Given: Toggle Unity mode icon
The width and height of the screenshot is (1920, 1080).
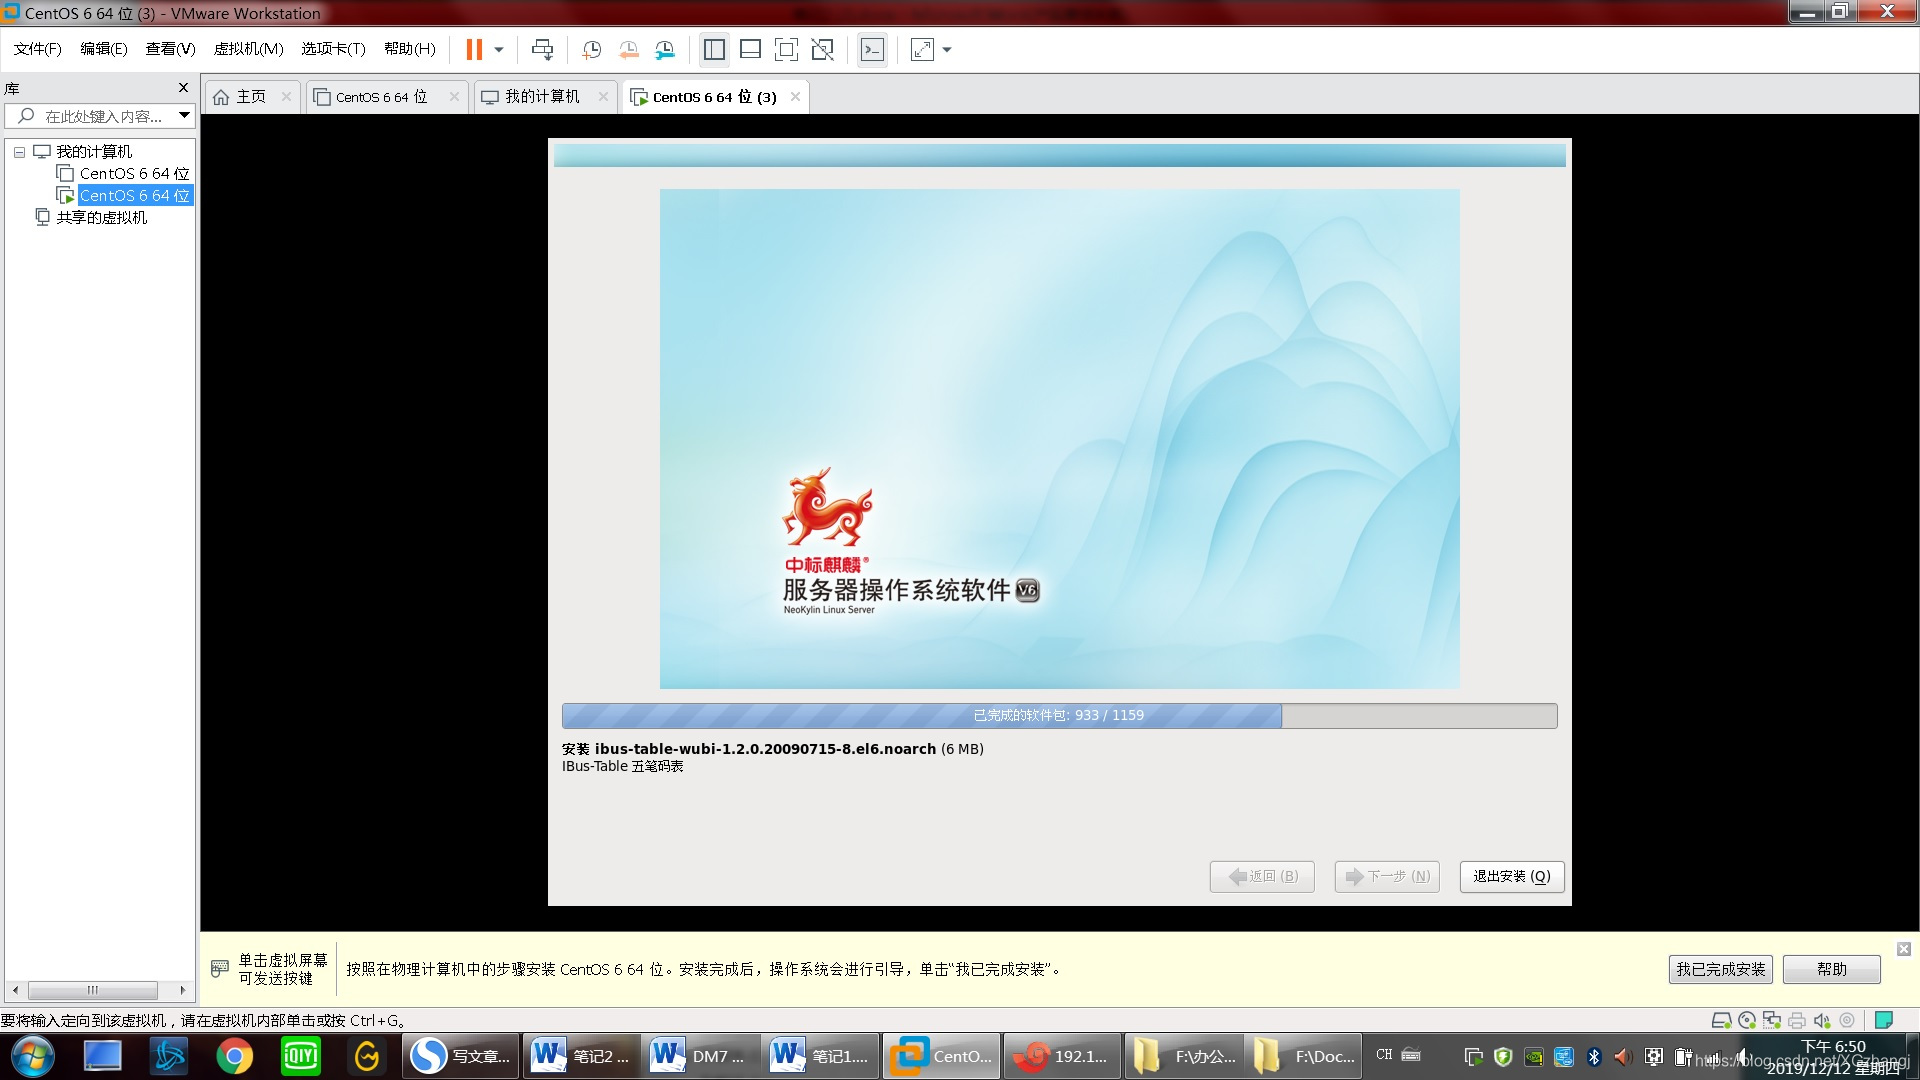Looking at the screenshot, I should (822, 49).
